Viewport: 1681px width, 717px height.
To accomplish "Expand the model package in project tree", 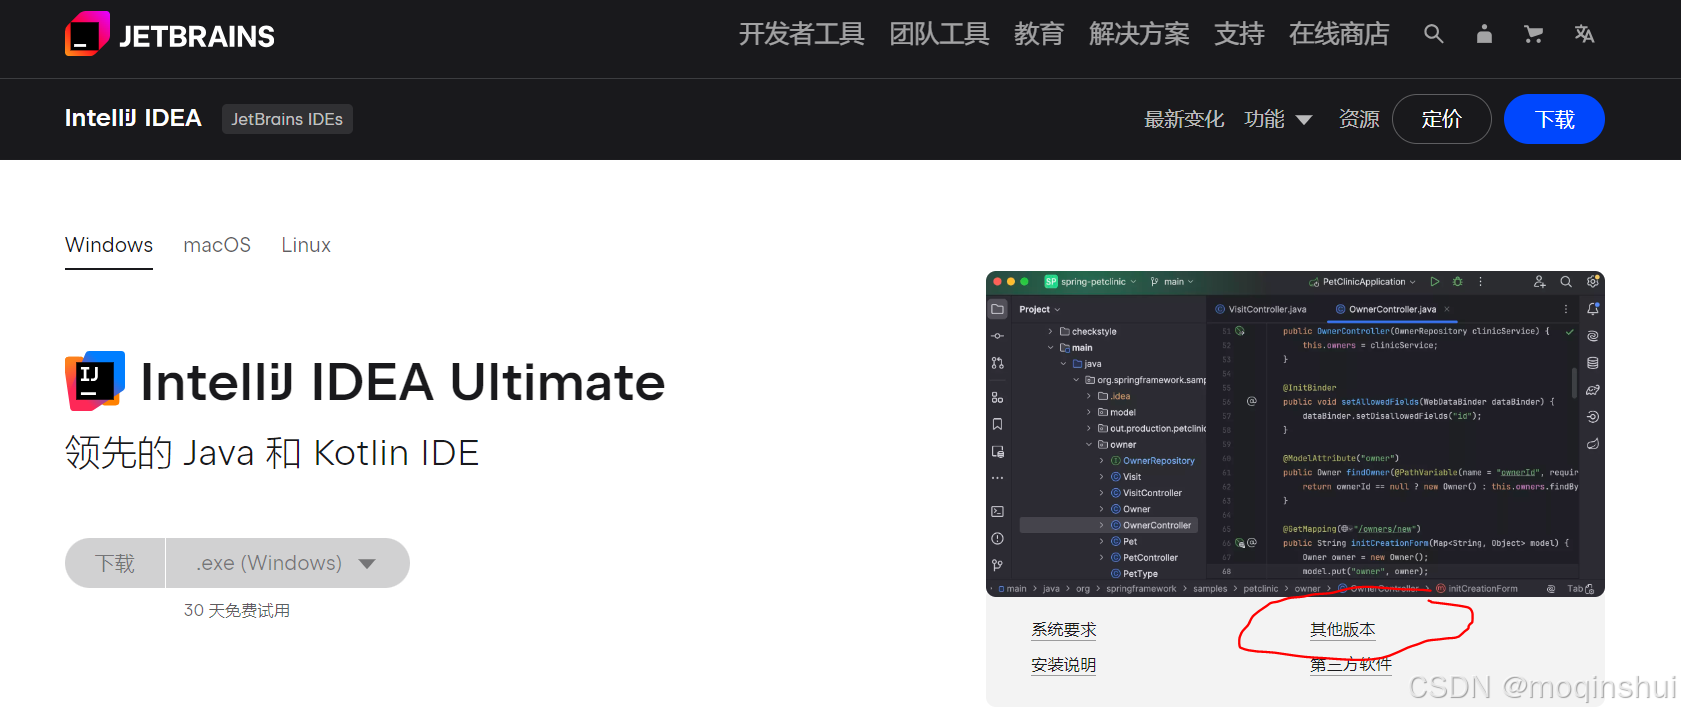I will tap(1089, 412).
